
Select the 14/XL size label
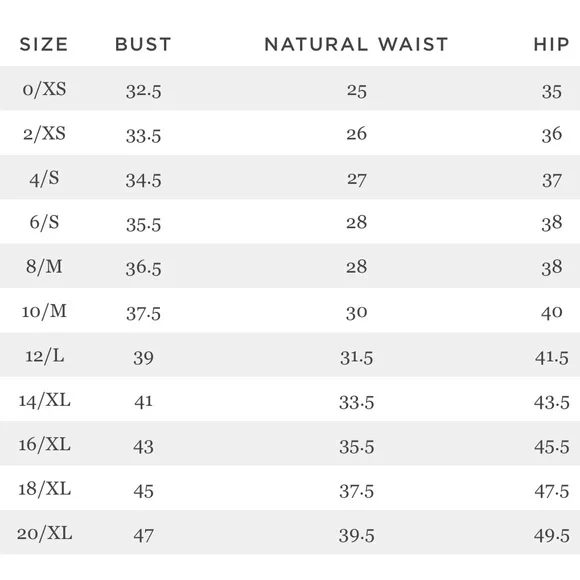44,400
